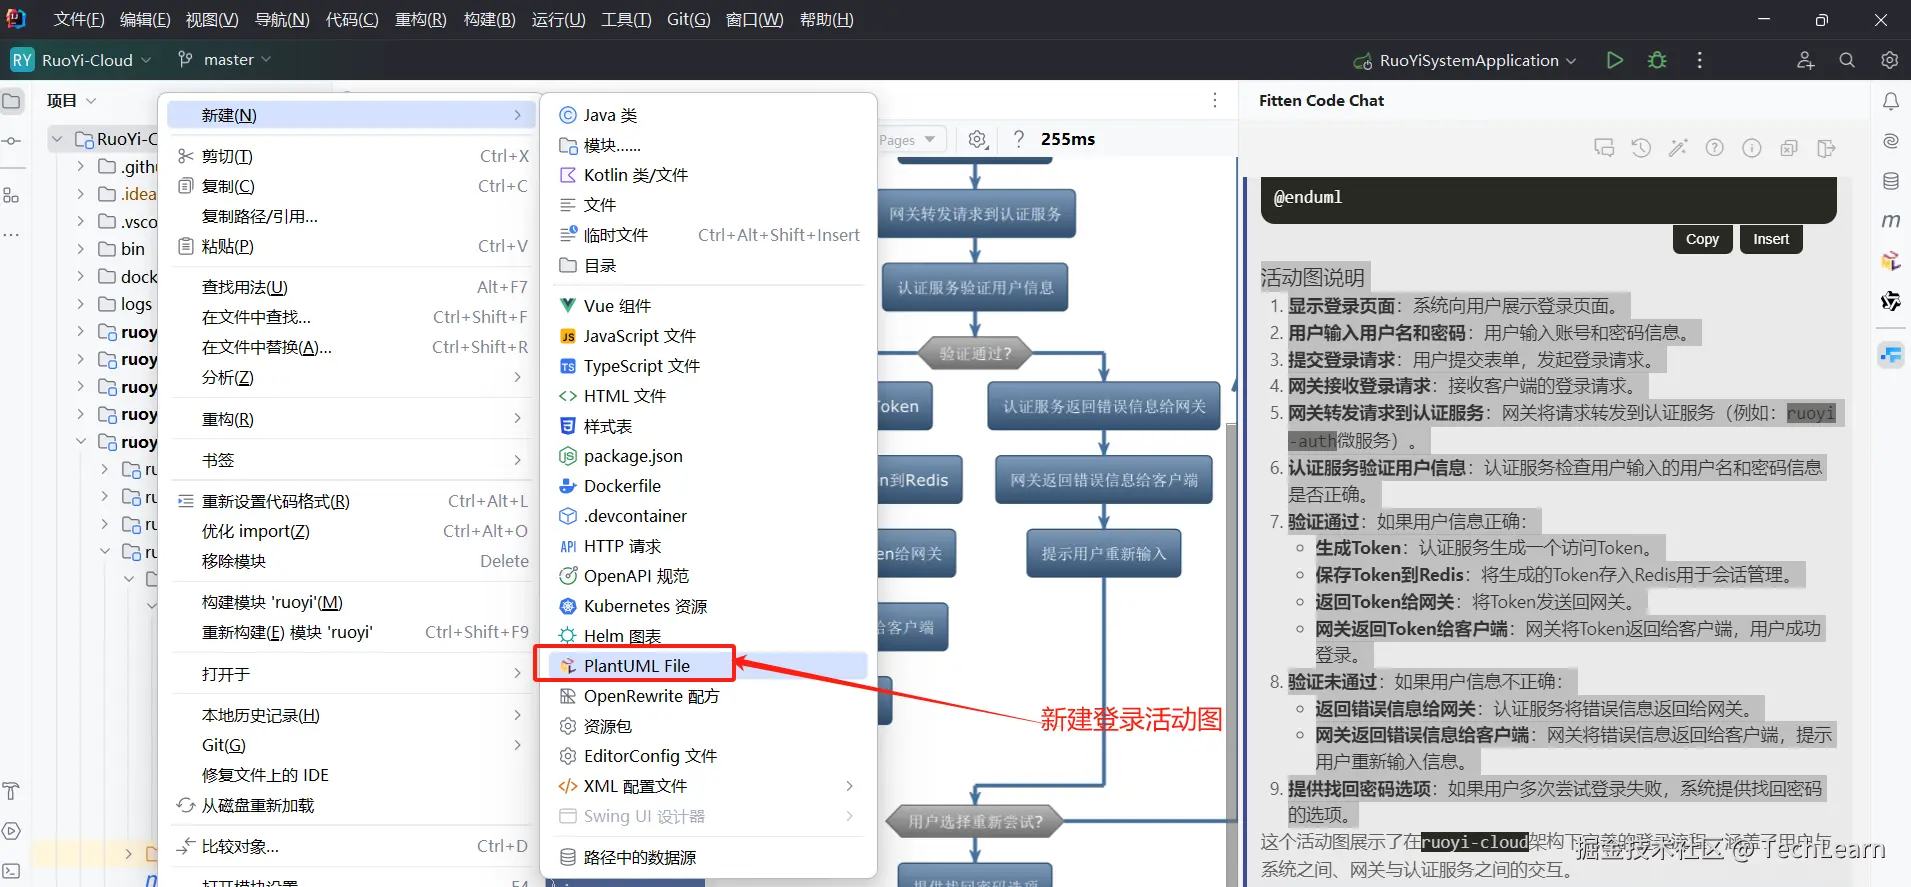Open the Database tool window icon

pyautogui.click(x=1890, y=181)
